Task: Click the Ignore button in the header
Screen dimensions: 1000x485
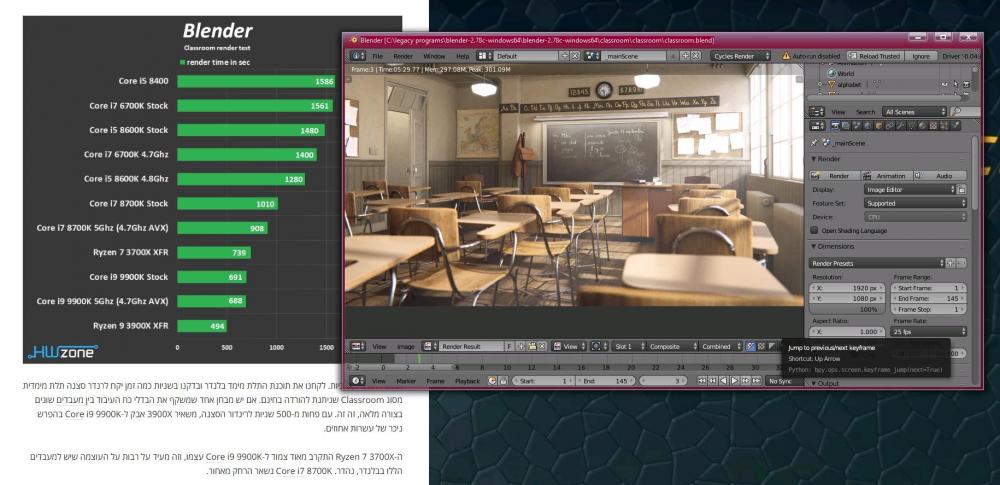Action: tap(921, 56)
